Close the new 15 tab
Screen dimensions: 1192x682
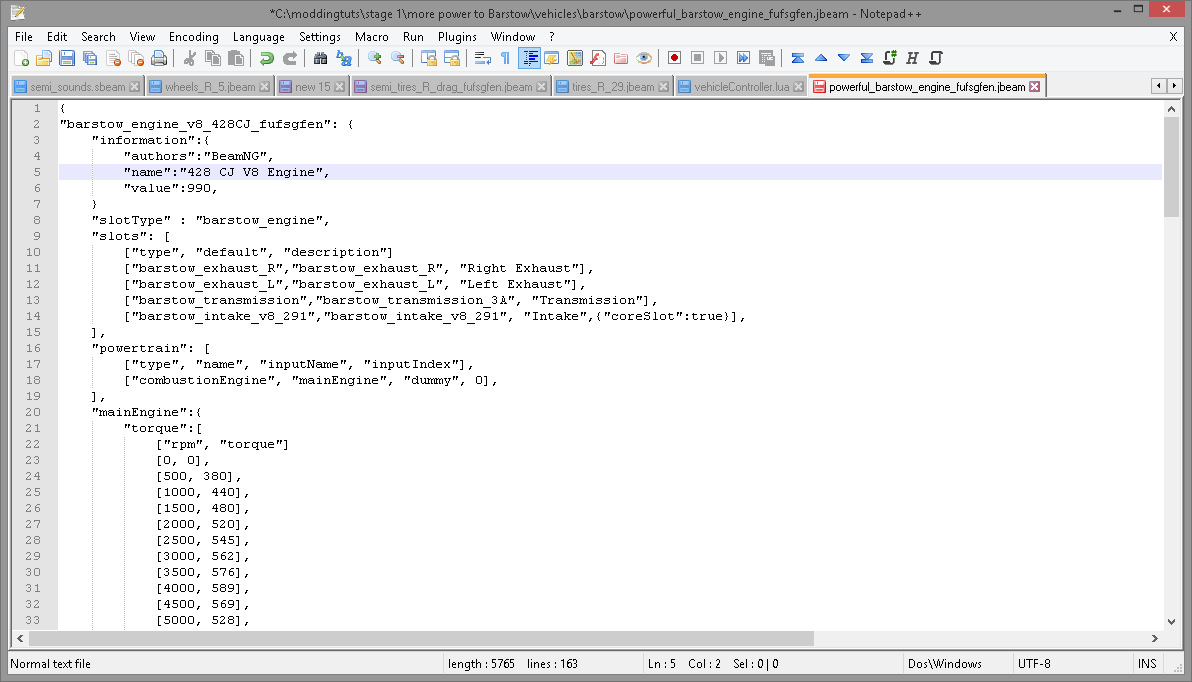[x=340, y=87]
